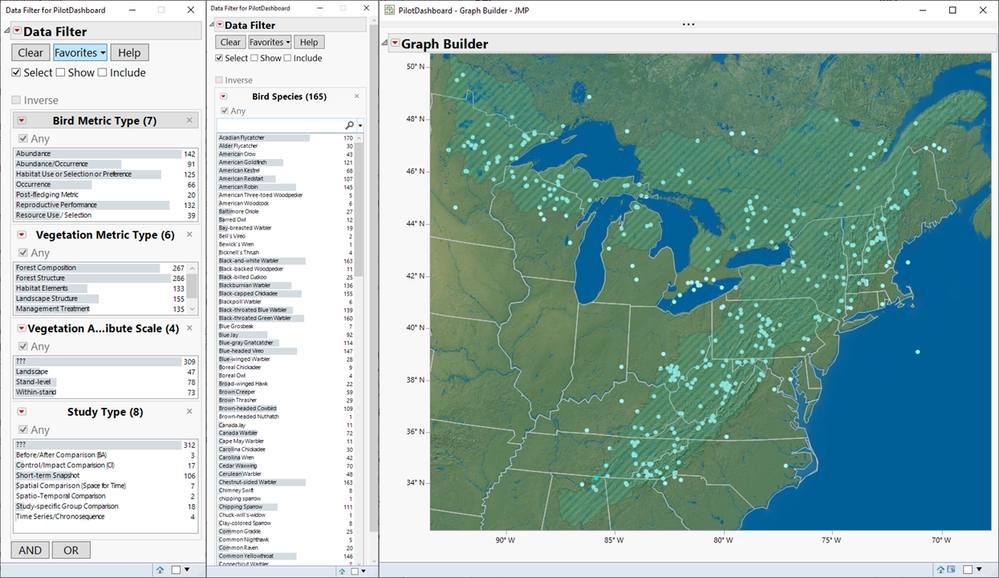Remove the Study Type filter
Viewport: 999px width, 578px height.
[189, 411]
